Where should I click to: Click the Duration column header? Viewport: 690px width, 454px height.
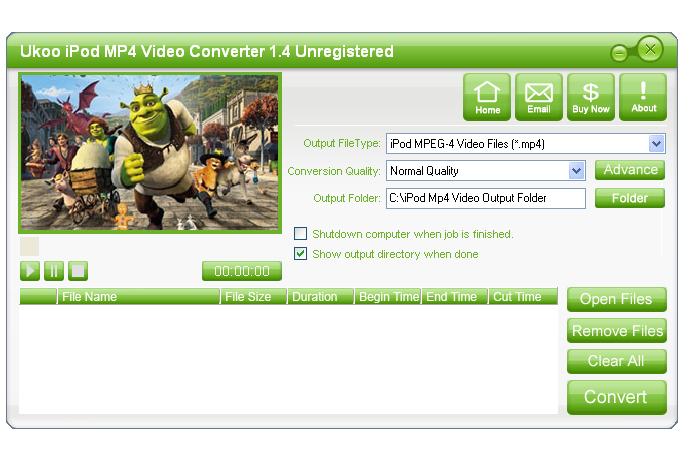(321, 297)
